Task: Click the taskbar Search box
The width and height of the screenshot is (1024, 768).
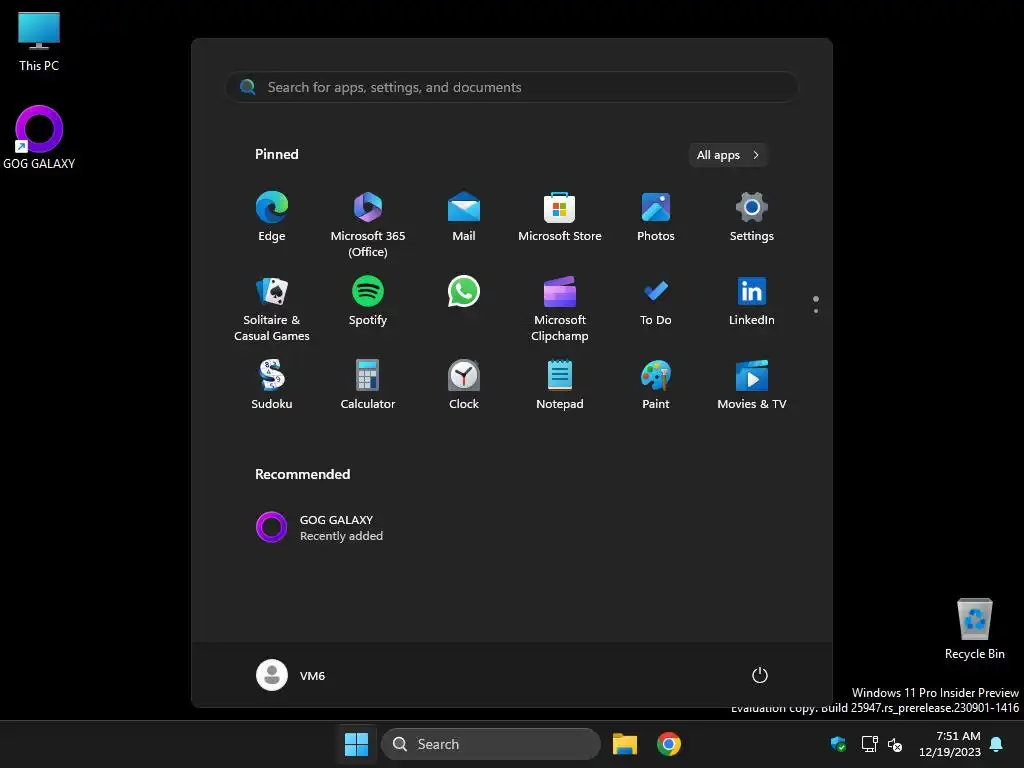Action: 490,744
